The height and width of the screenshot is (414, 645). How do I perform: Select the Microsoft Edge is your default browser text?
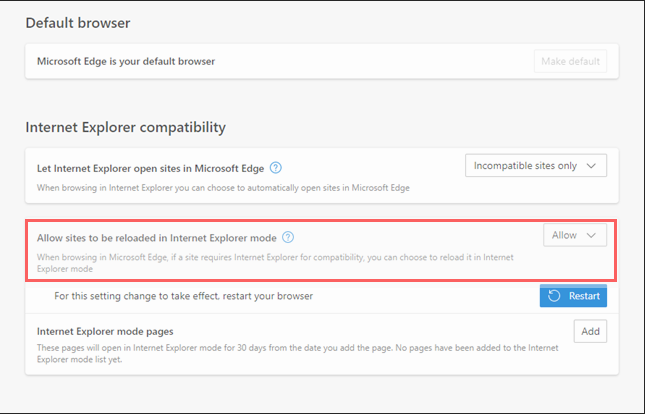126,61
